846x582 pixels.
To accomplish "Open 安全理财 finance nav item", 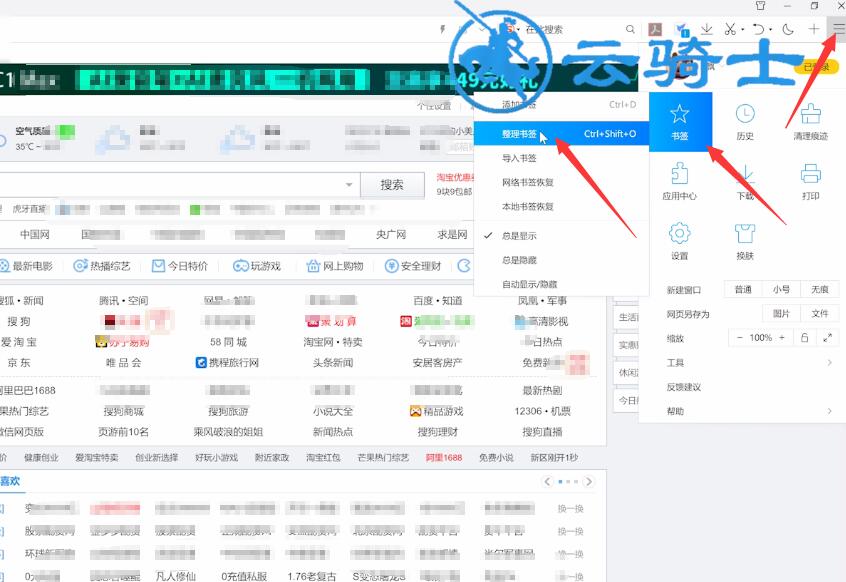I will pos(413,266).
